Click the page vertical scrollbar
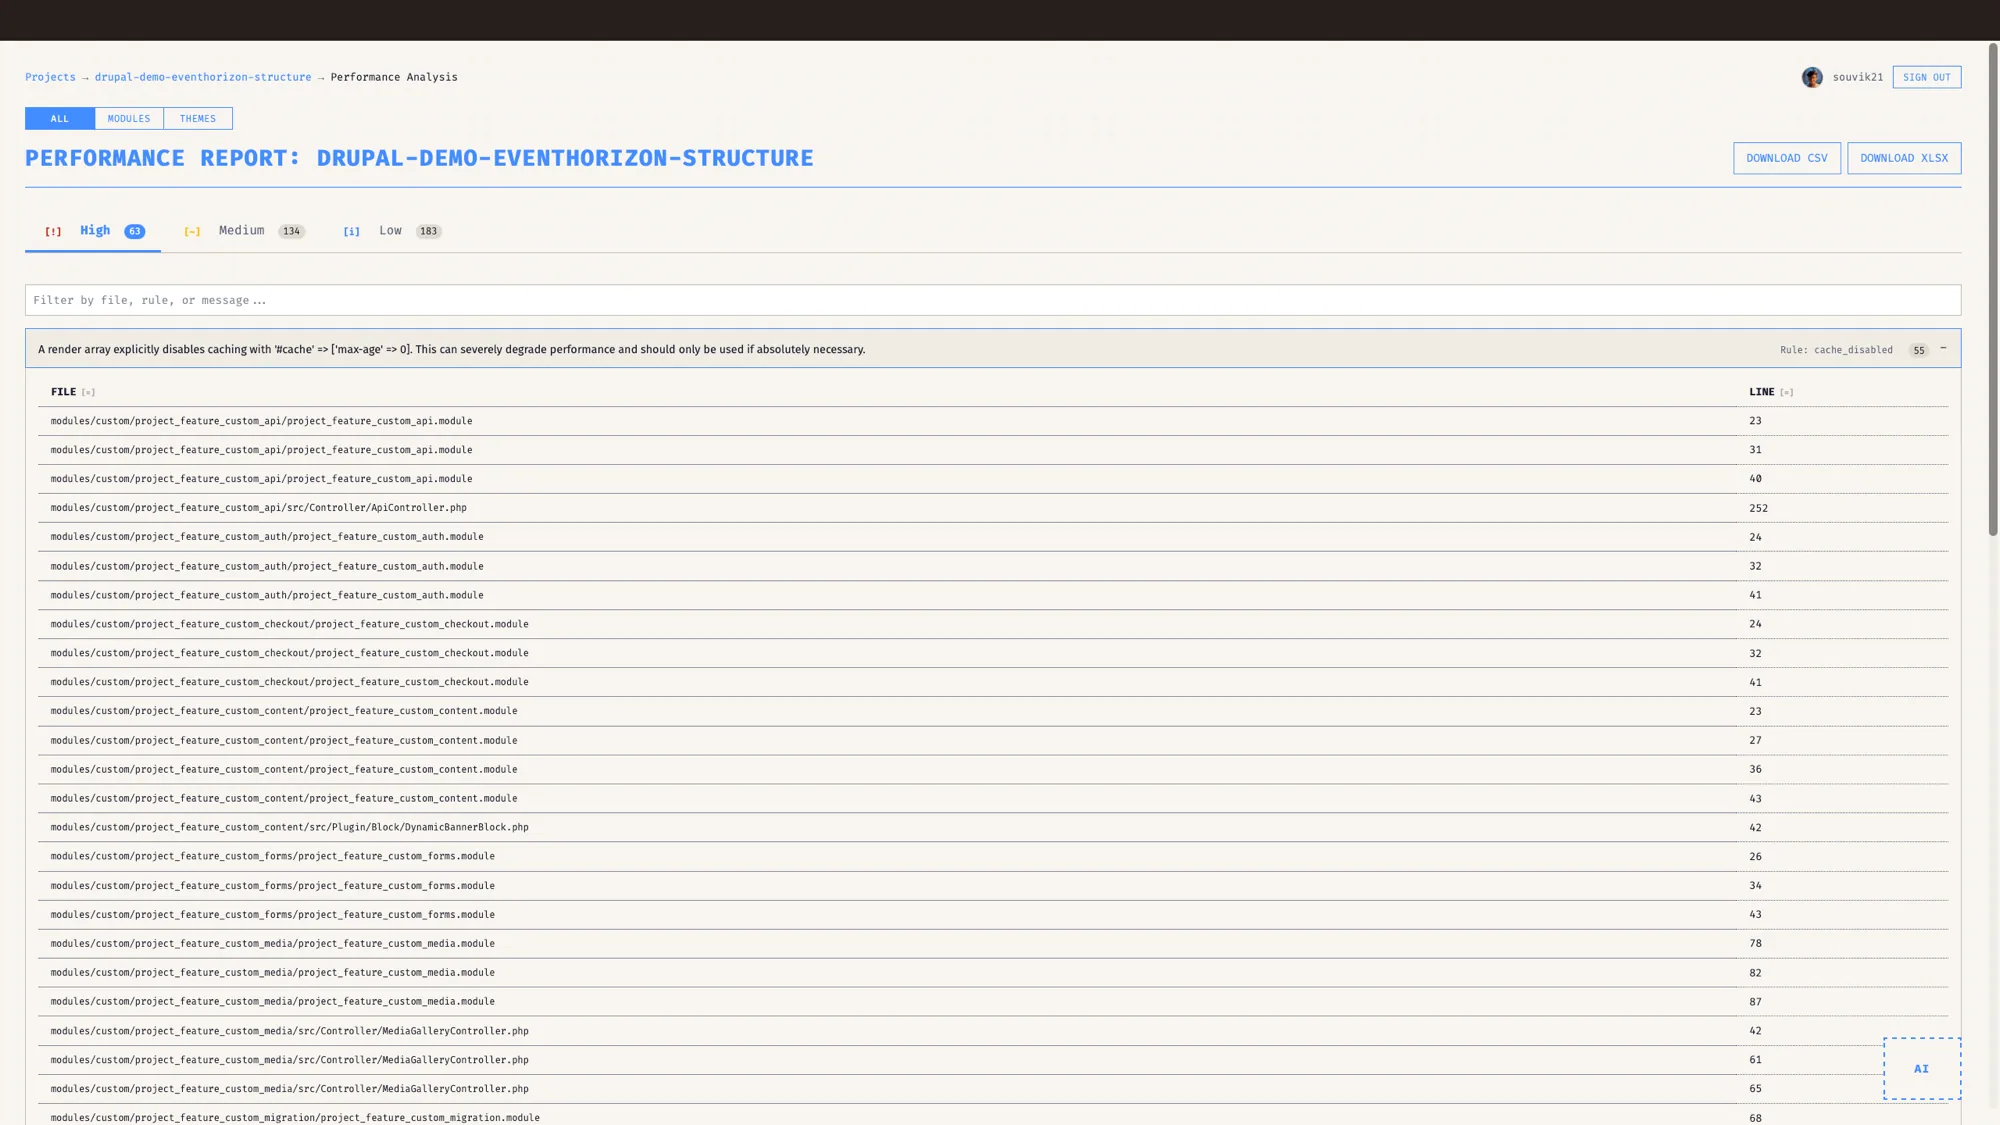Screen dimensions: 2000x1125 point(1993,290)
